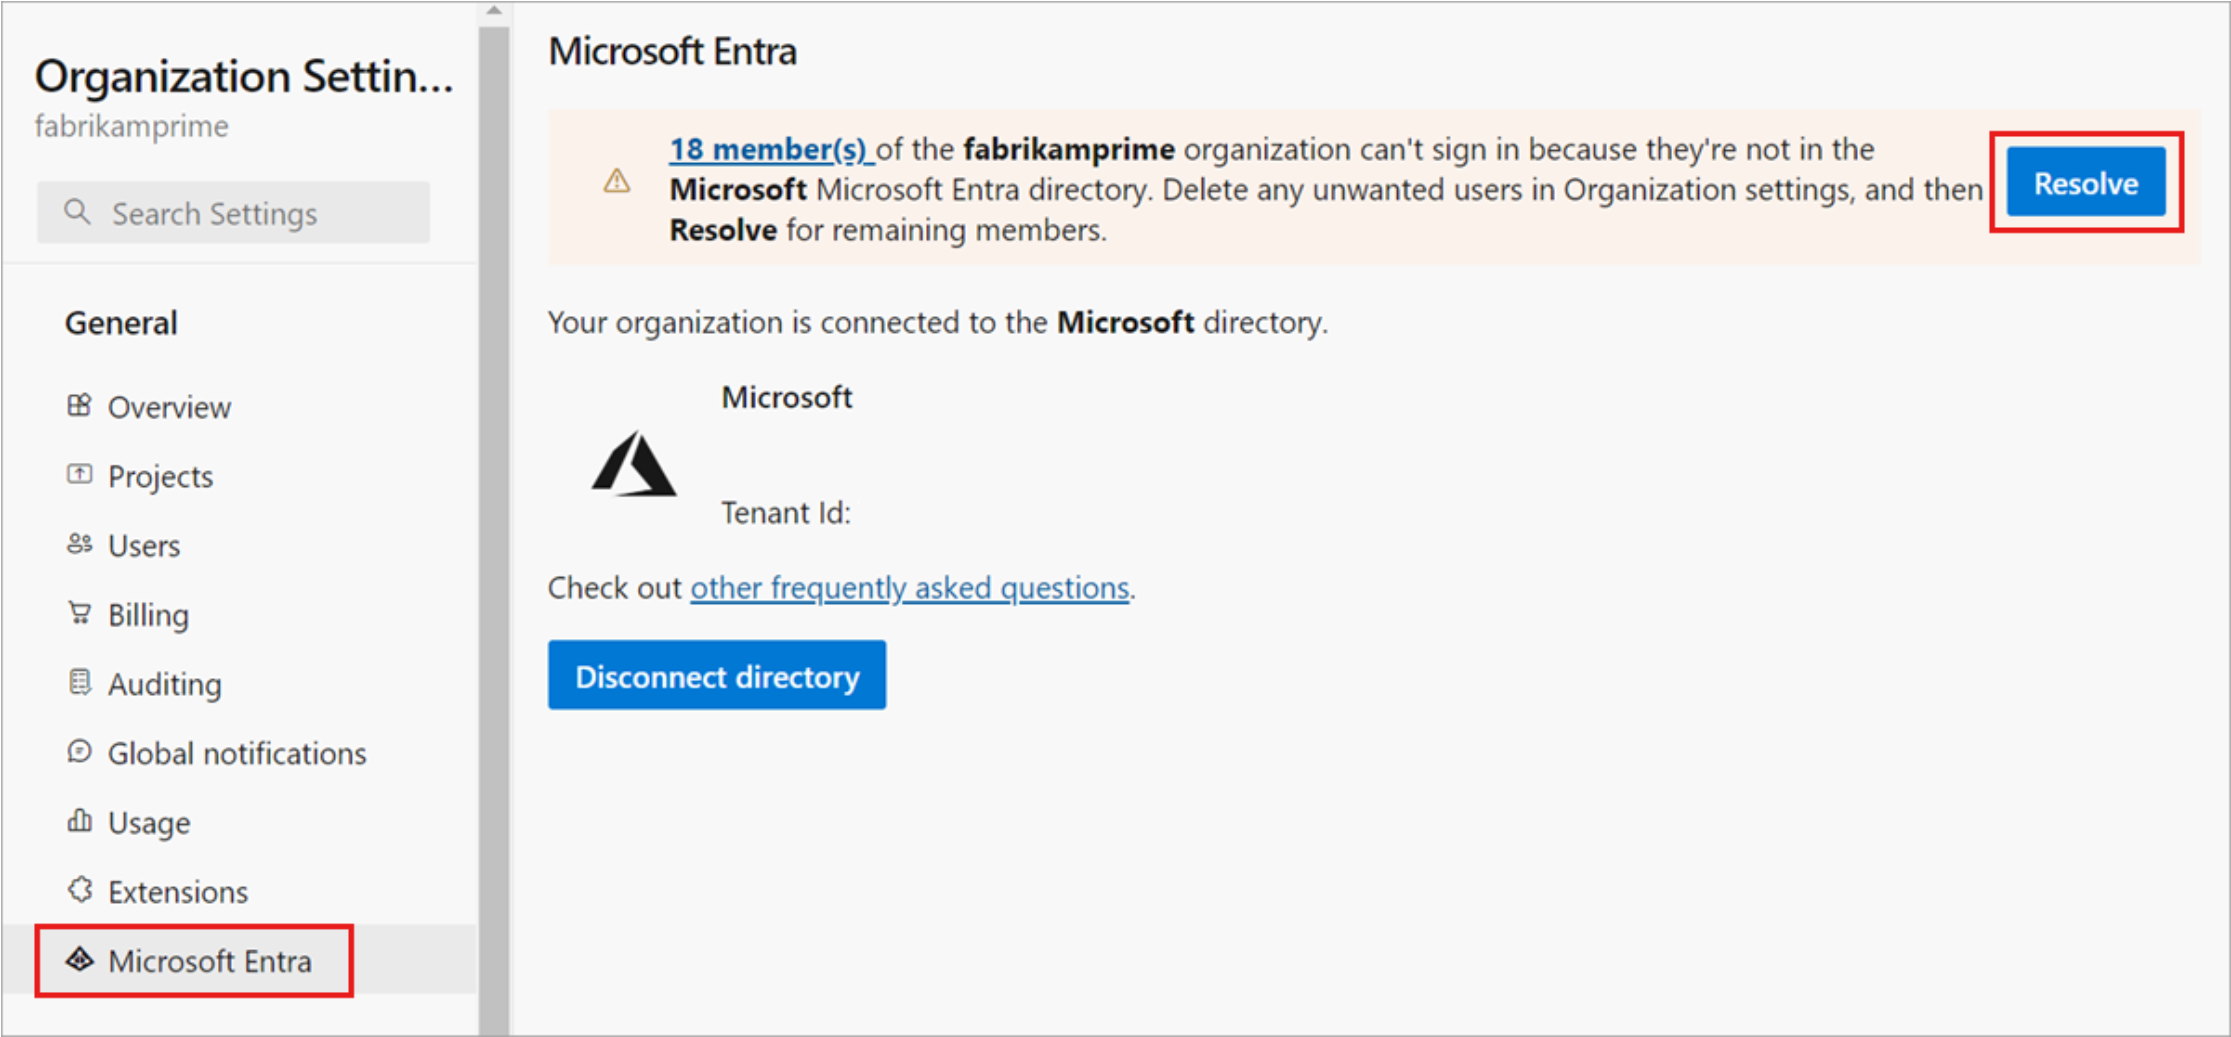Select the Users people icon
This screenshot has width=2231, height=1037.
tap(80, 545)
